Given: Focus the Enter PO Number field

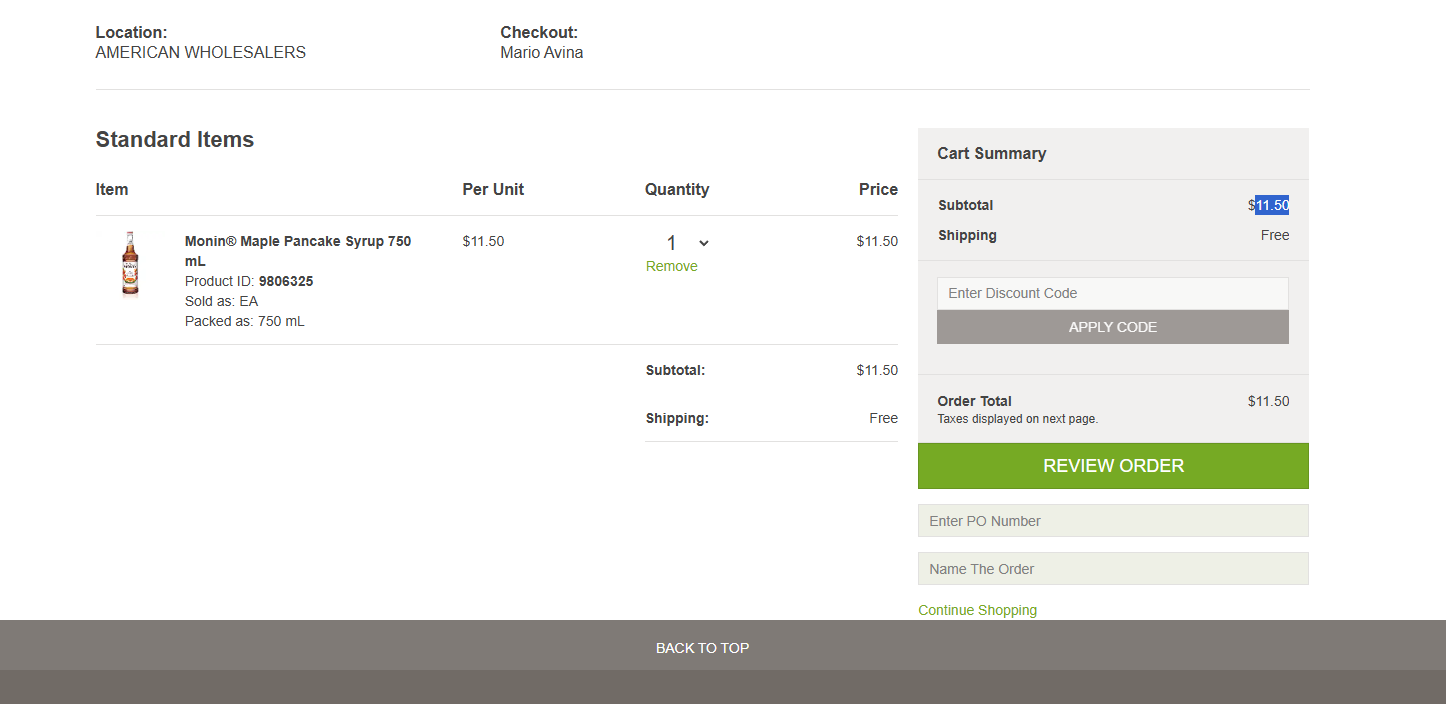Looking at the screenshot, I should click(x=1113, y=521).
